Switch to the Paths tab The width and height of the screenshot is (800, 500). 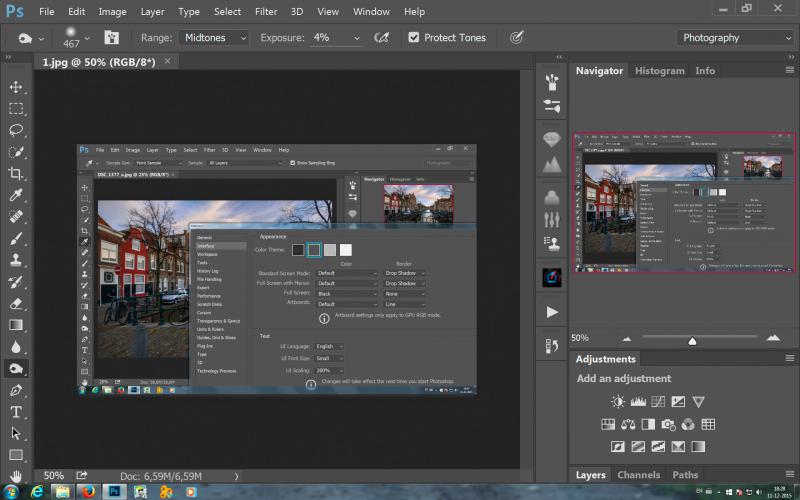(685, 474)
